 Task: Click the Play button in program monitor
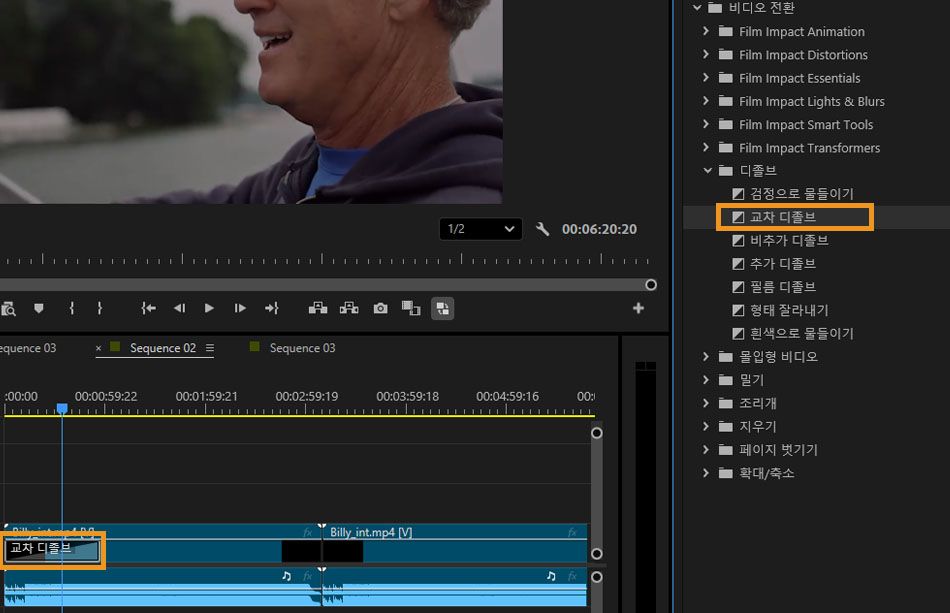tap(209, 308)
